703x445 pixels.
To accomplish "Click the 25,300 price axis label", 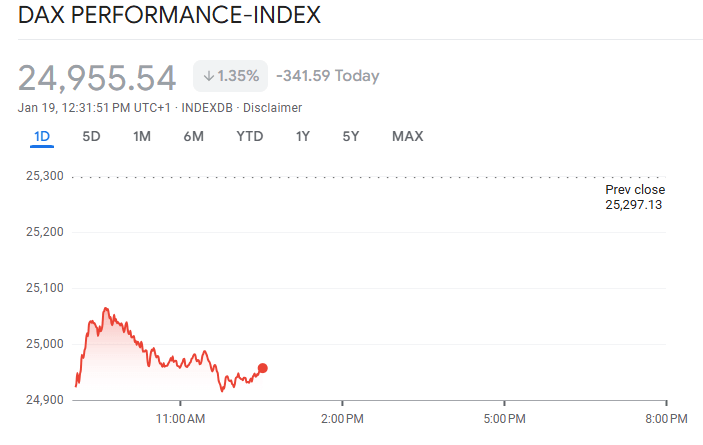I will (x=44, y=176).
